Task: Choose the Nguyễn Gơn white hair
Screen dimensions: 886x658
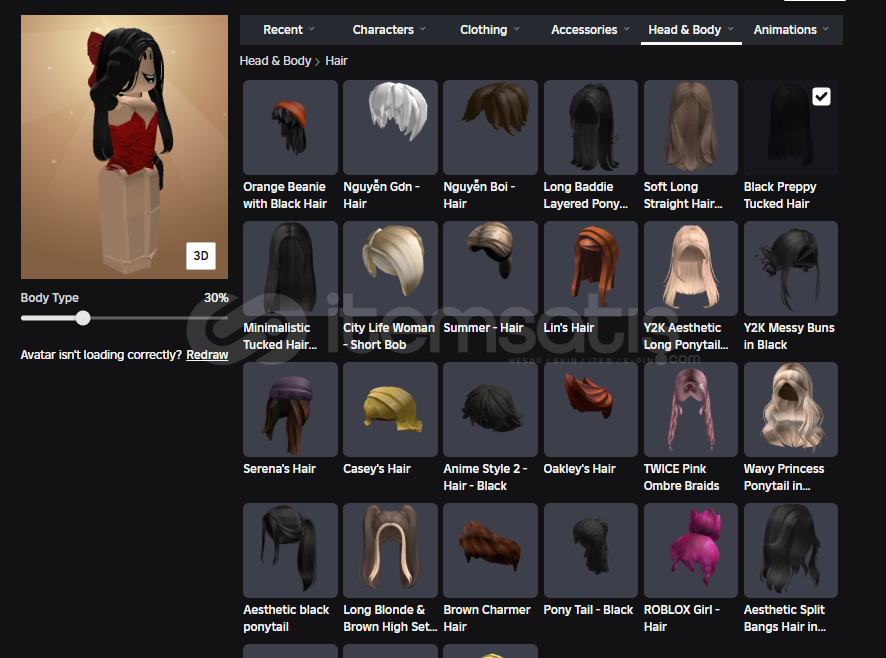Action: coord(390,128)
